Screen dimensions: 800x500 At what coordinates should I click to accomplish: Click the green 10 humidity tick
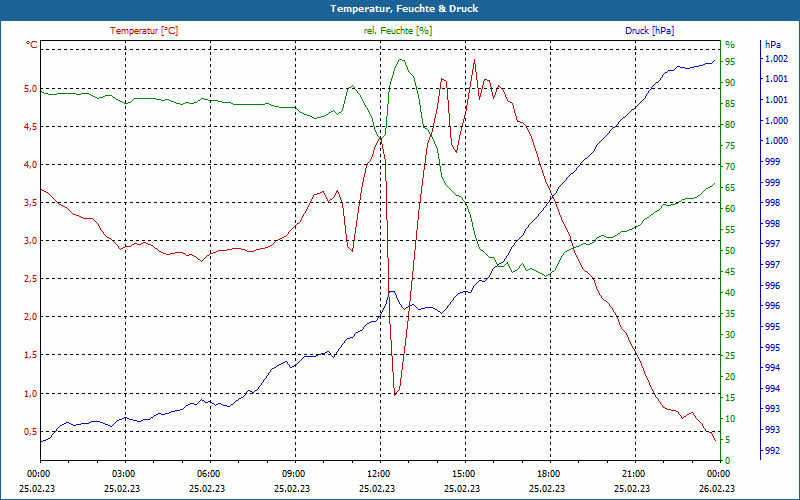(x=730, y=418)
